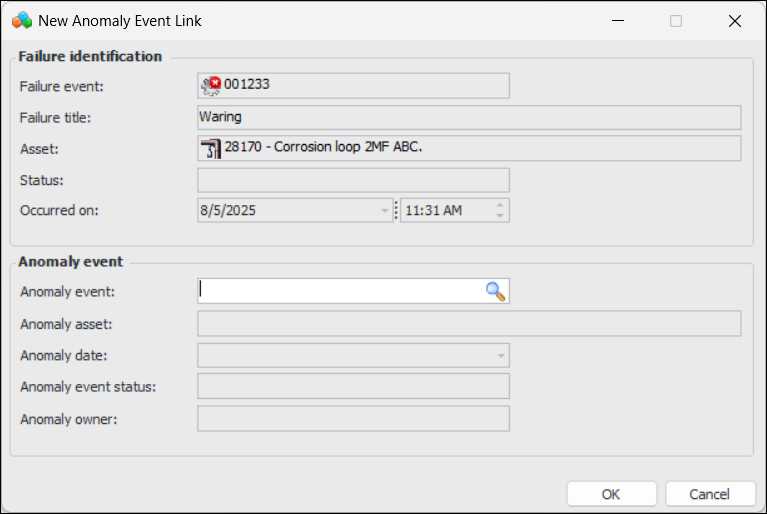Confirm with the OK button

coord(611,494)
